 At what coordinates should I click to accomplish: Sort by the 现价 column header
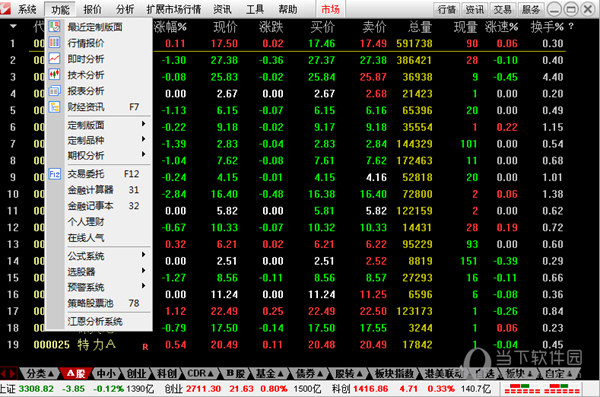pyautogui.click(x=225, y=27)
